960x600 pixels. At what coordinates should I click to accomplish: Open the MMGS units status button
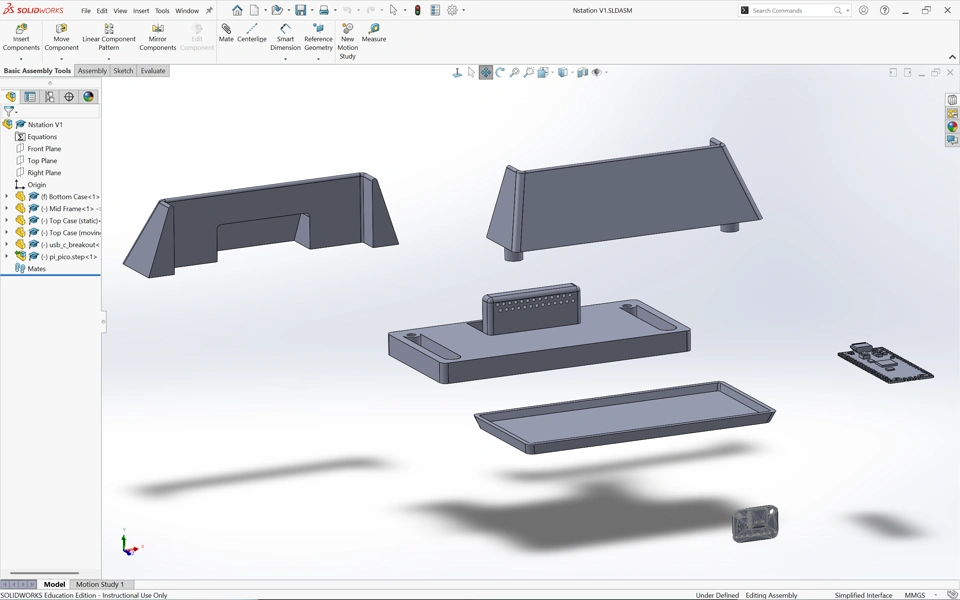pyautogui.click(x=915, y=595)
